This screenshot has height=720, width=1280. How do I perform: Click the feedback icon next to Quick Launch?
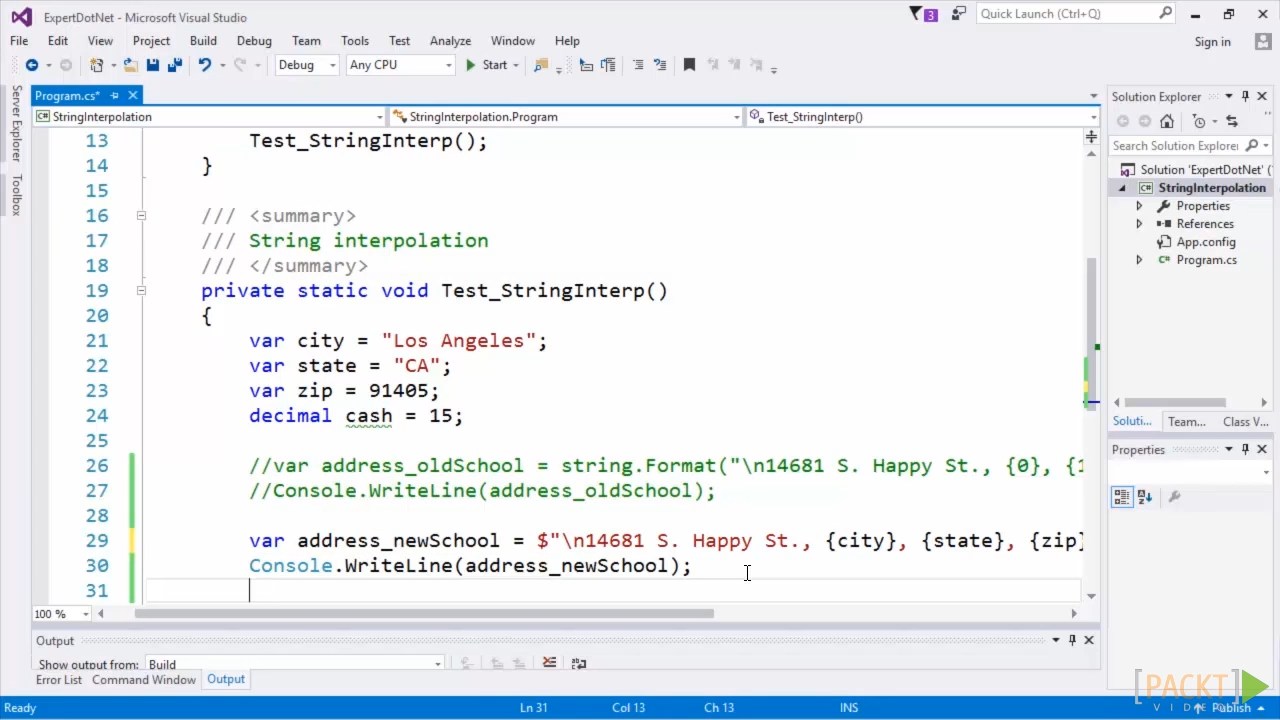(x=959, y=14)
